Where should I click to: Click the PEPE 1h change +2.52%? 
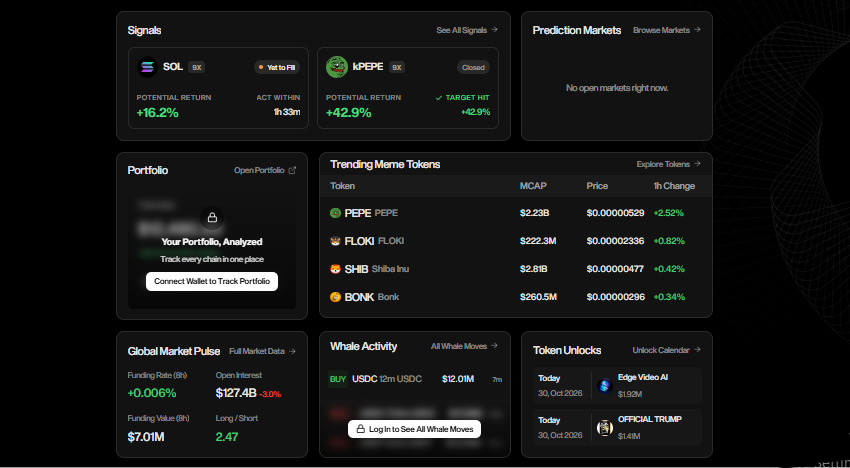pos(668,213)
